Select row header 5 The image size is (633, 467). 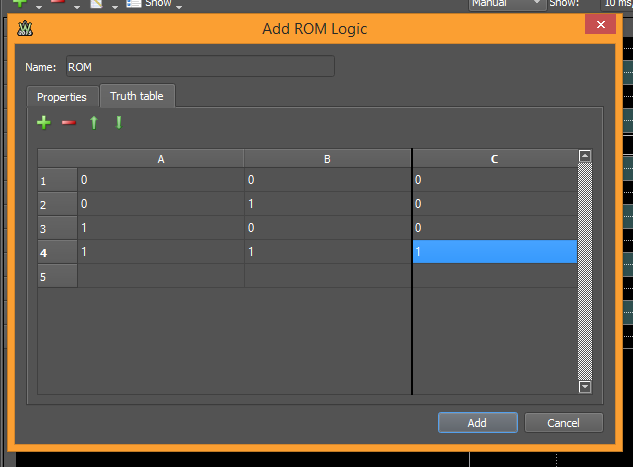pos(57,276)
